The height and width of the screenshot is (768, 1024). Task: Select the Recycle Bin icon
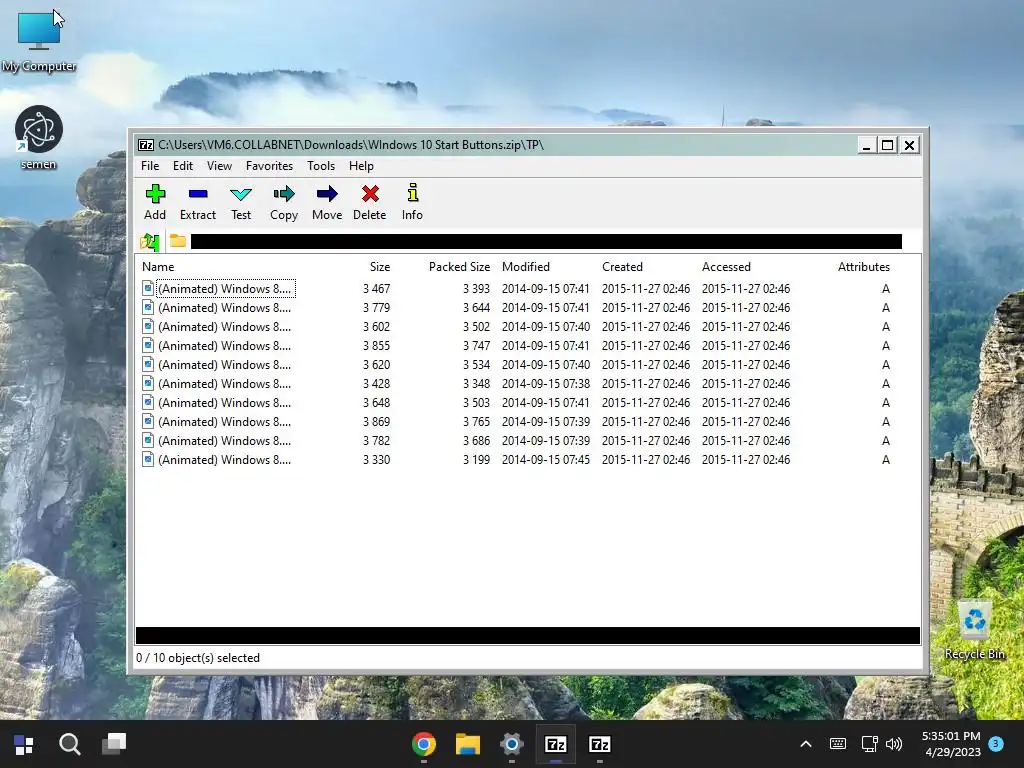coord(974,630)
